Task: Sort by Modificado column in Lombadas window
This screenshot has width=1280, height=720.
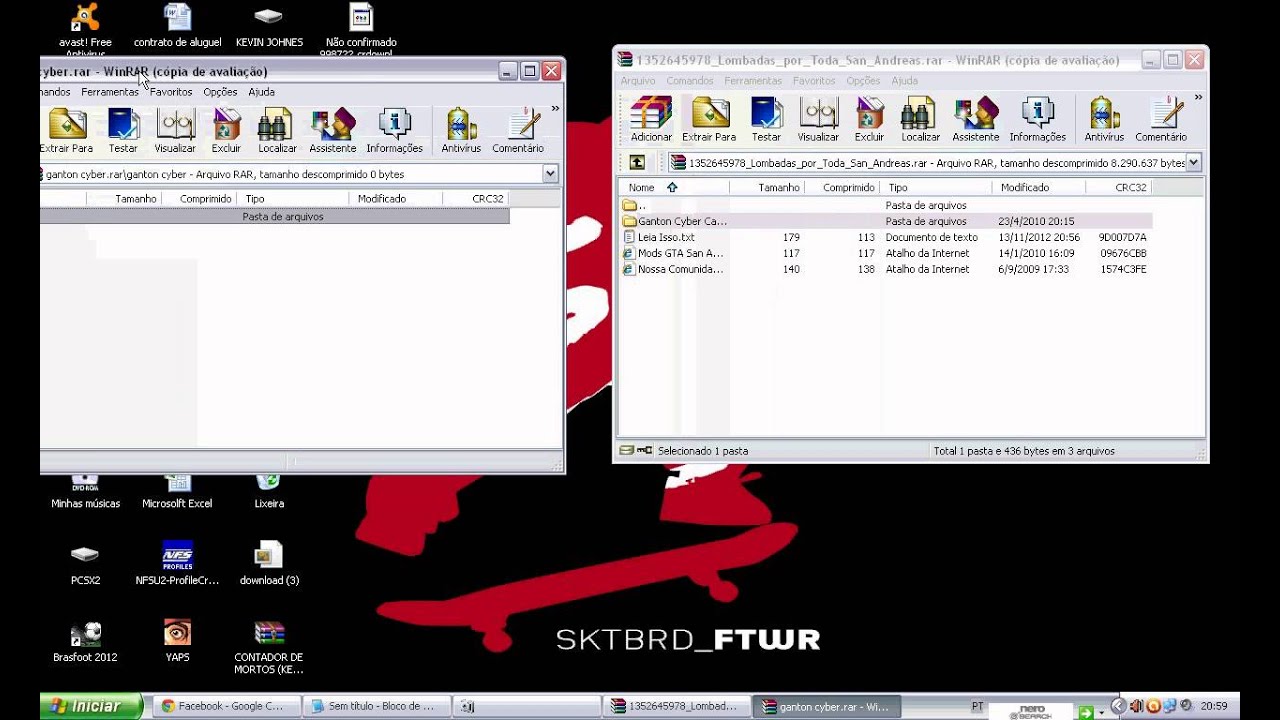Action: click(x=1039, y=187)
